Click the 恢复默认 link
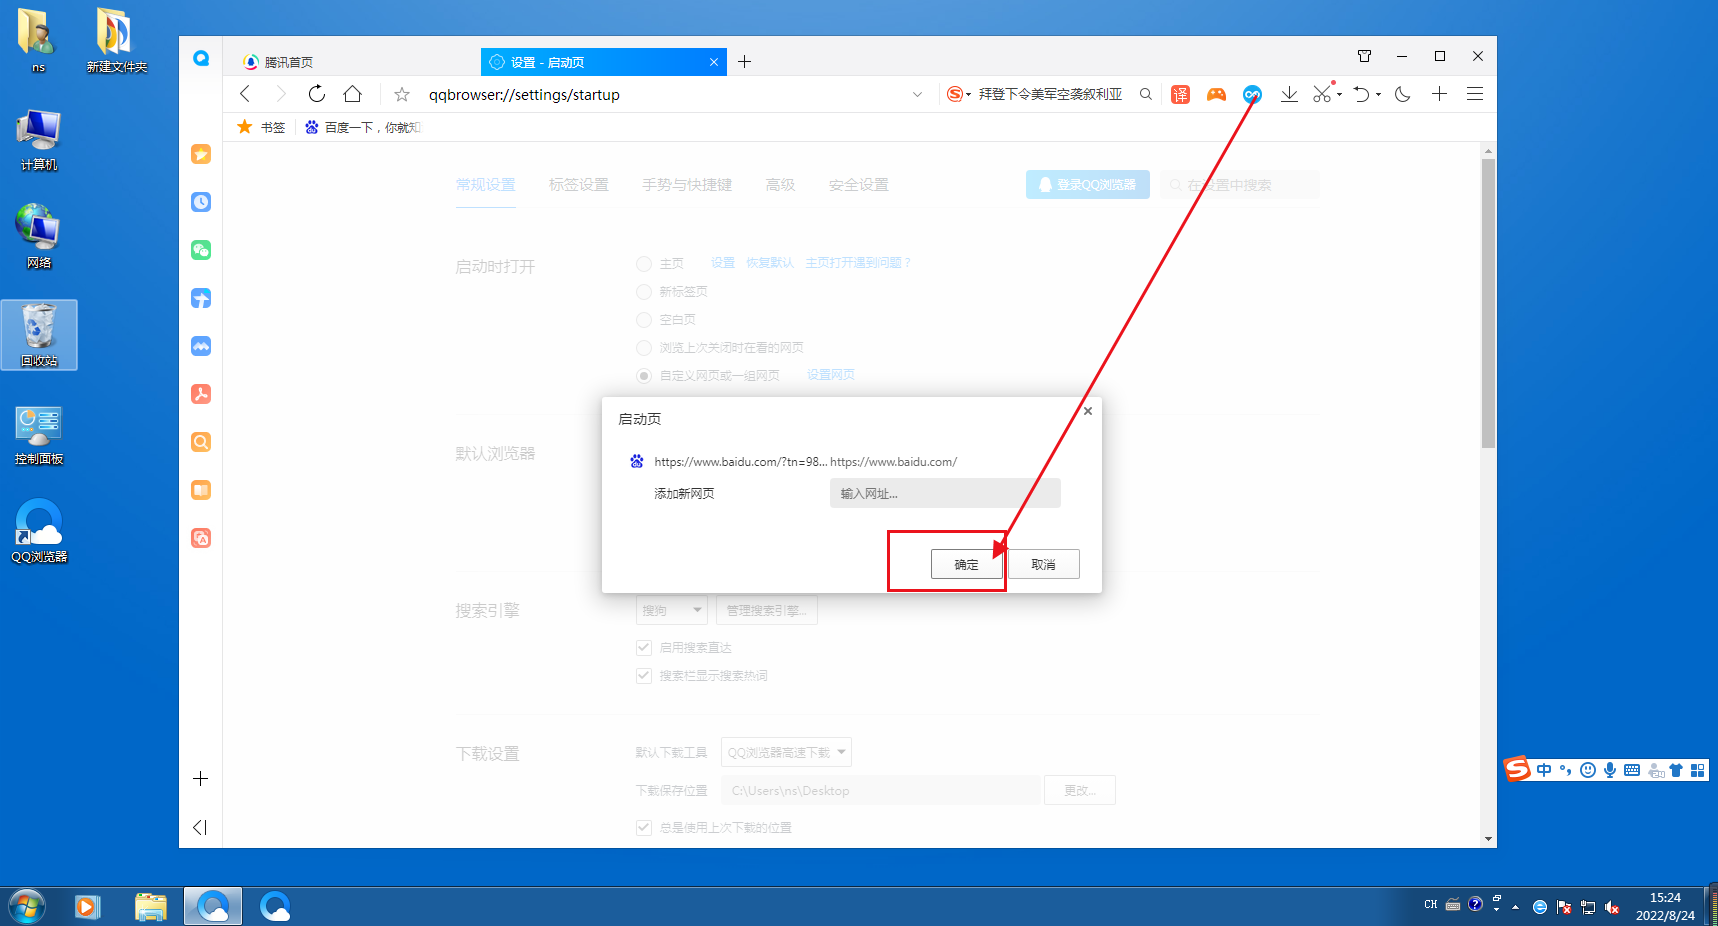1718x926 pixels. (770, 263)
